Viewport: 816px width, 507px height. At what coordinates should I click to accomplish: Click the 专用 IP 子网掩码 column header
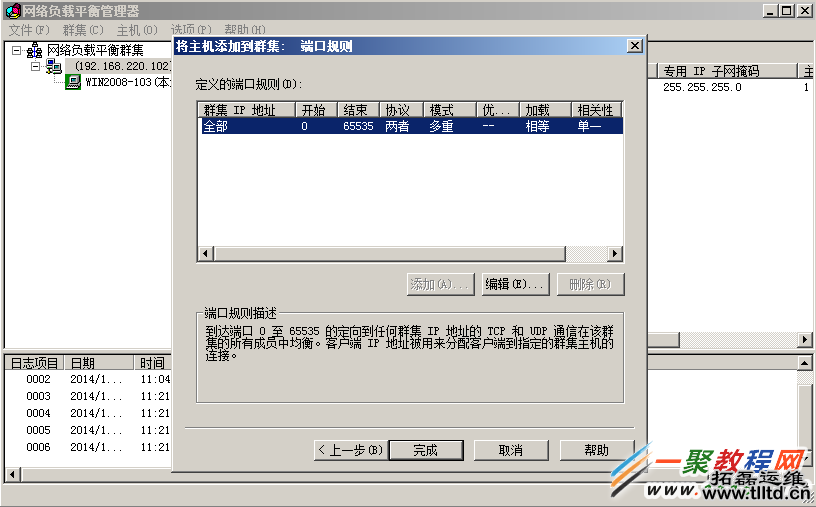(x=727, y=71)
